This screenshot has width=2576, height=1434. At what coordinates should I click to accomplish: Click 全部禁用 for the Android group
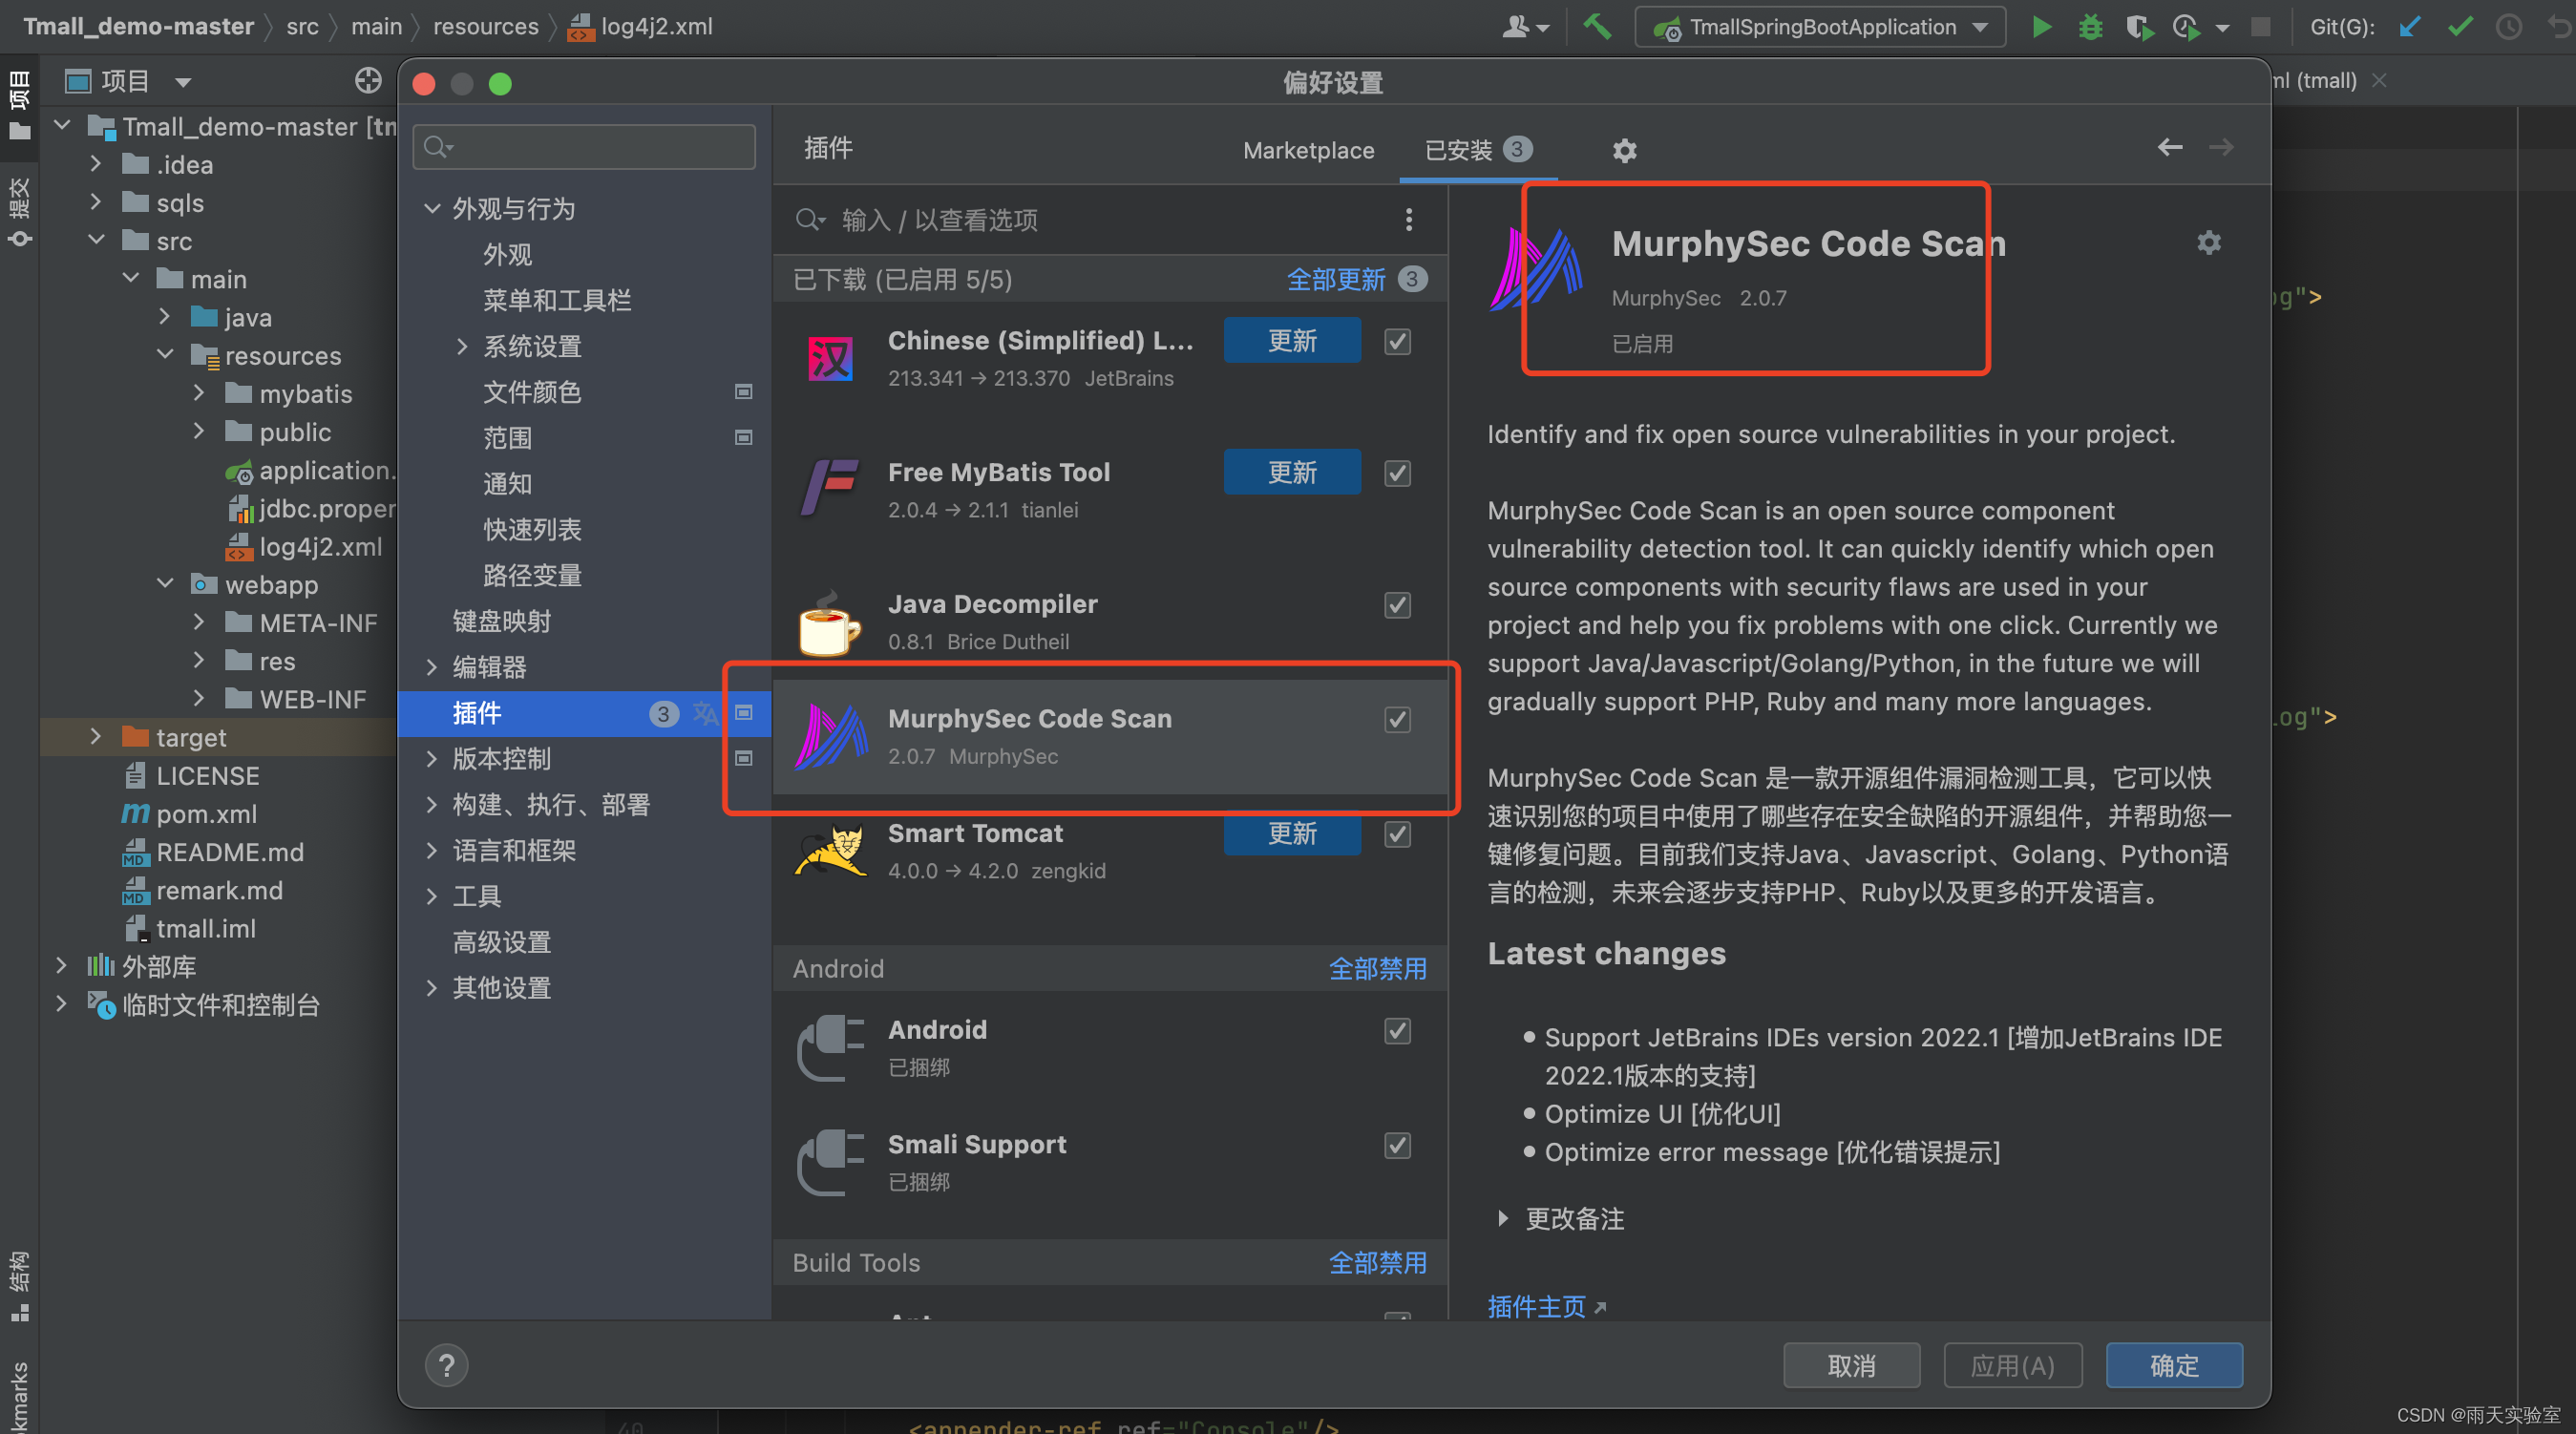1377,968
